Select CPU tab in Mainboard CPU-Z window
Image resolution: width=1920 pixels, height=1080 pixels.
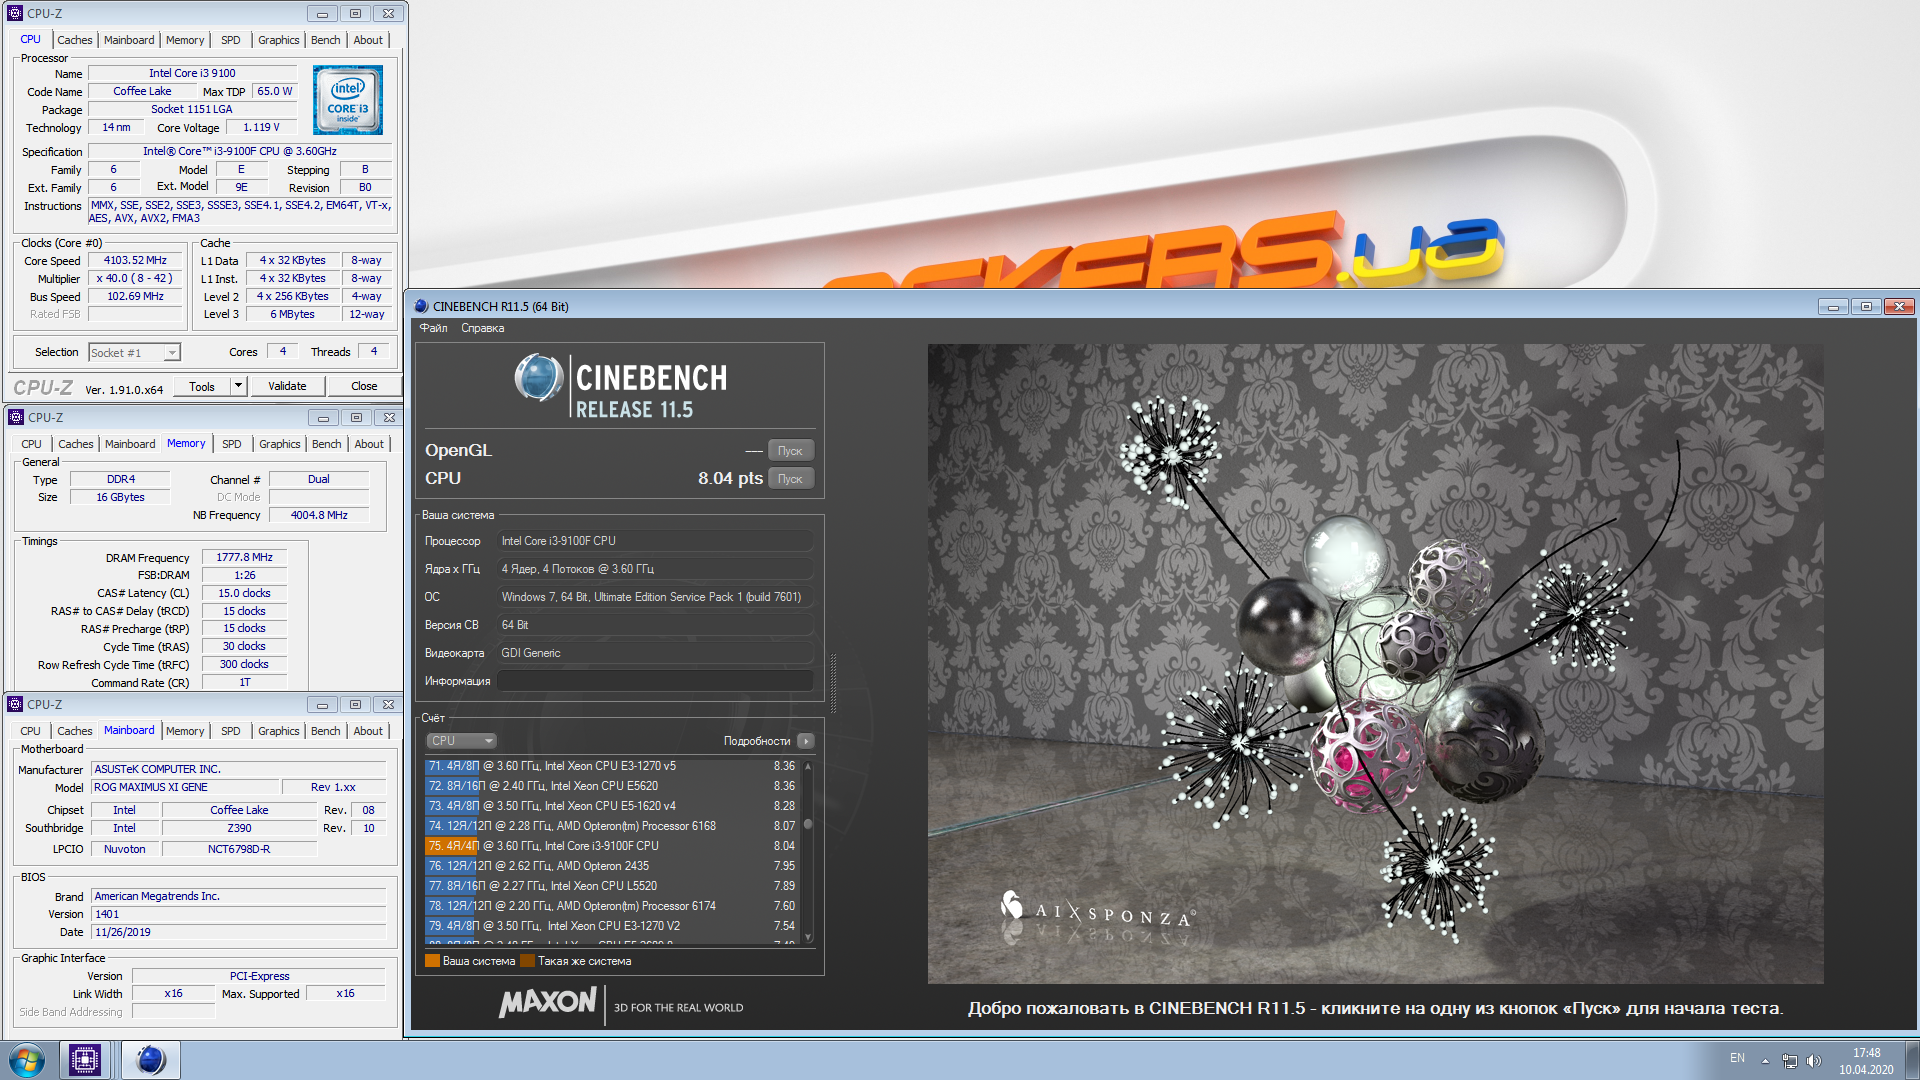point(31,731)
